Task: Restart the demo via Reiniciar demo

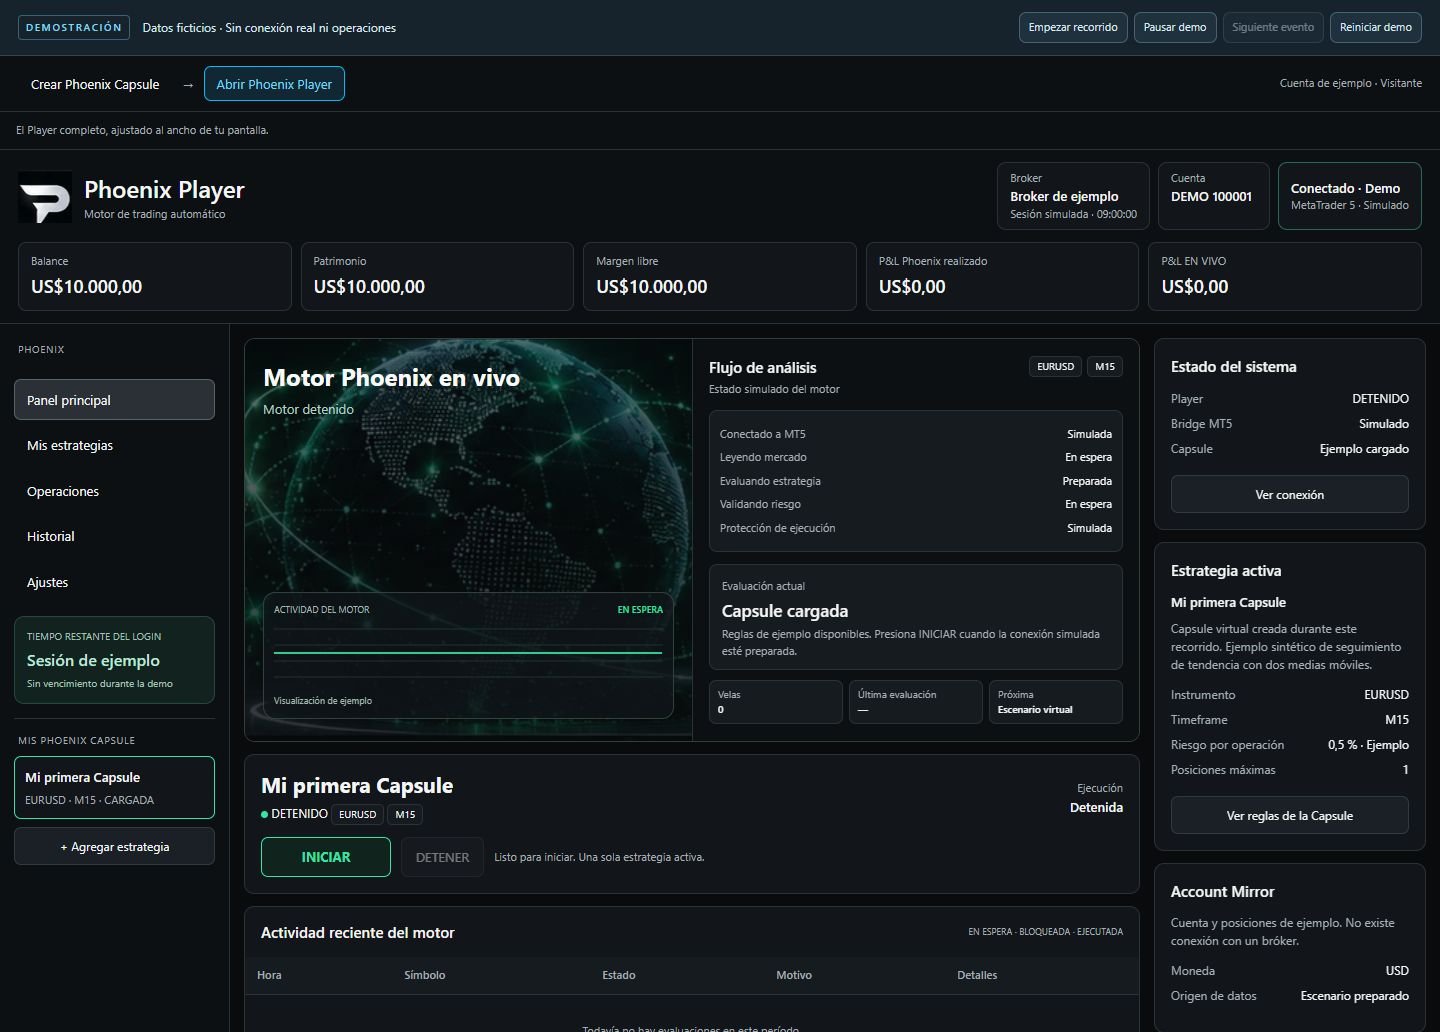Action: point(1376,27)
